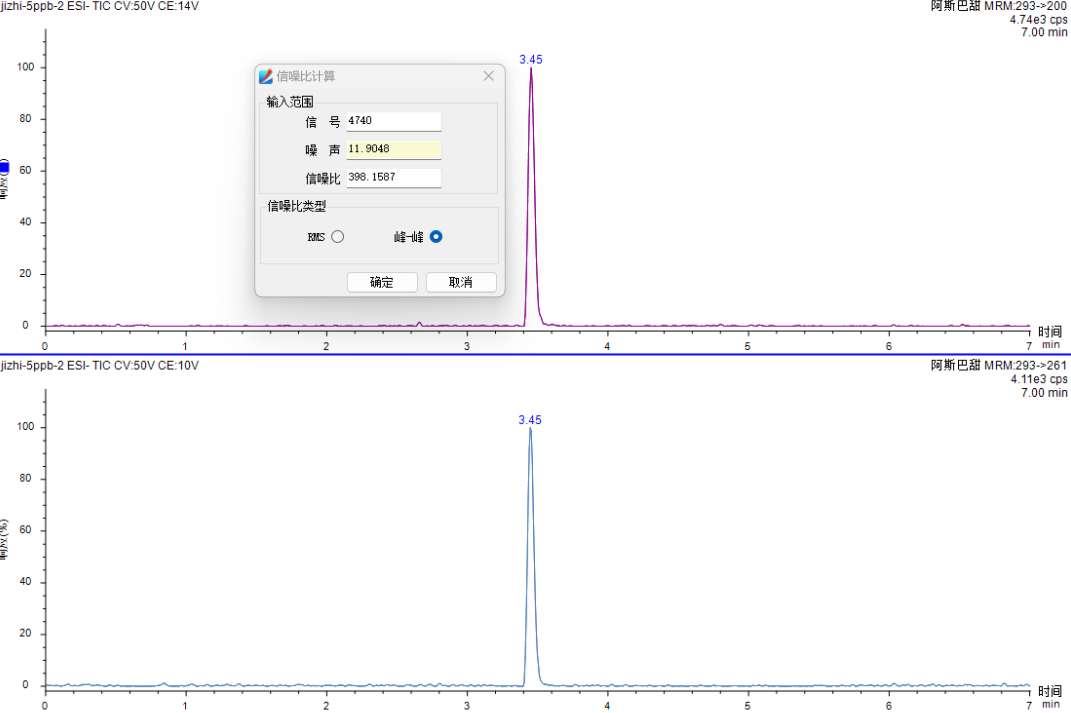Click the 信号 input field showing 4740
The height and width of the screenshot is (713, 1071).
tap(393, 121)
